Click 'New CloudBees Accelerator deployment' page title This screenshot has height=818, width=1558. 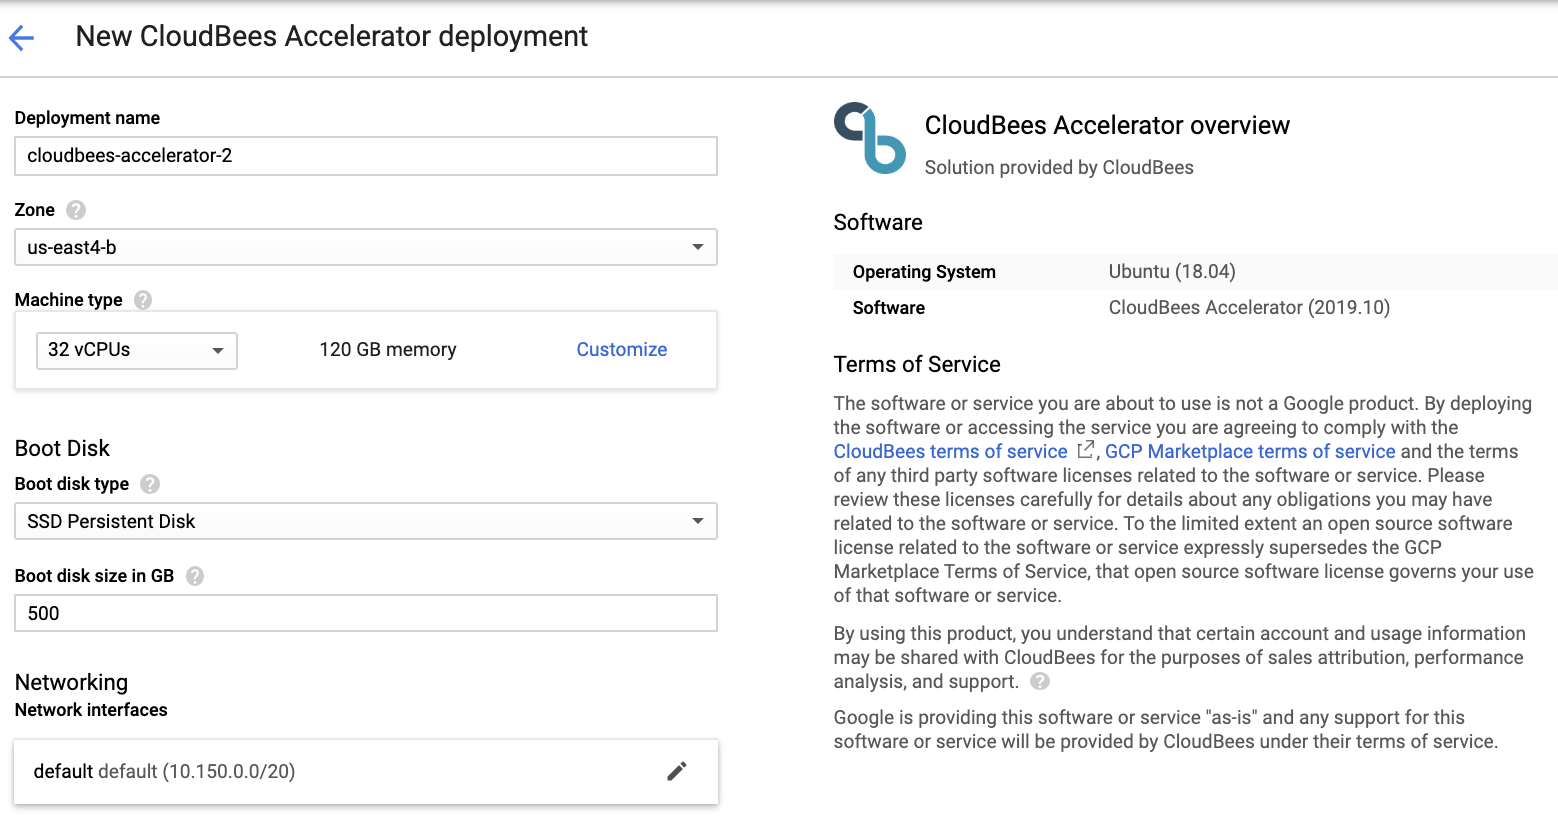click(332, 37)
